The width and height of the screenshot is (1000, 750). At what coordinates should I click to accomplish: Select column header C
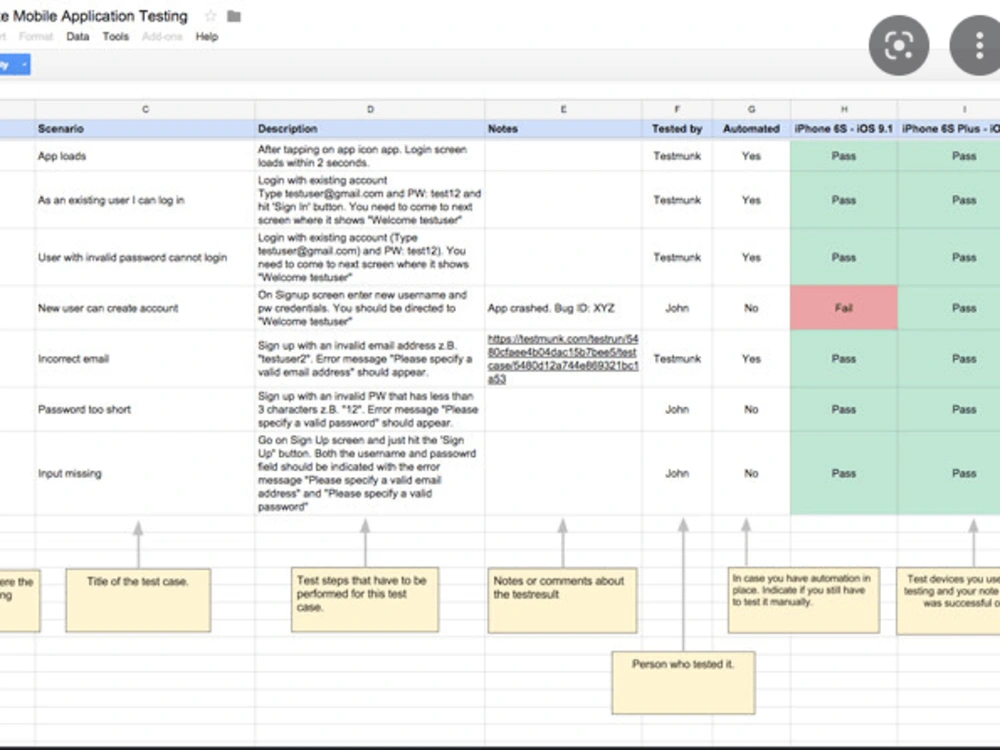(x=145, y=109)
